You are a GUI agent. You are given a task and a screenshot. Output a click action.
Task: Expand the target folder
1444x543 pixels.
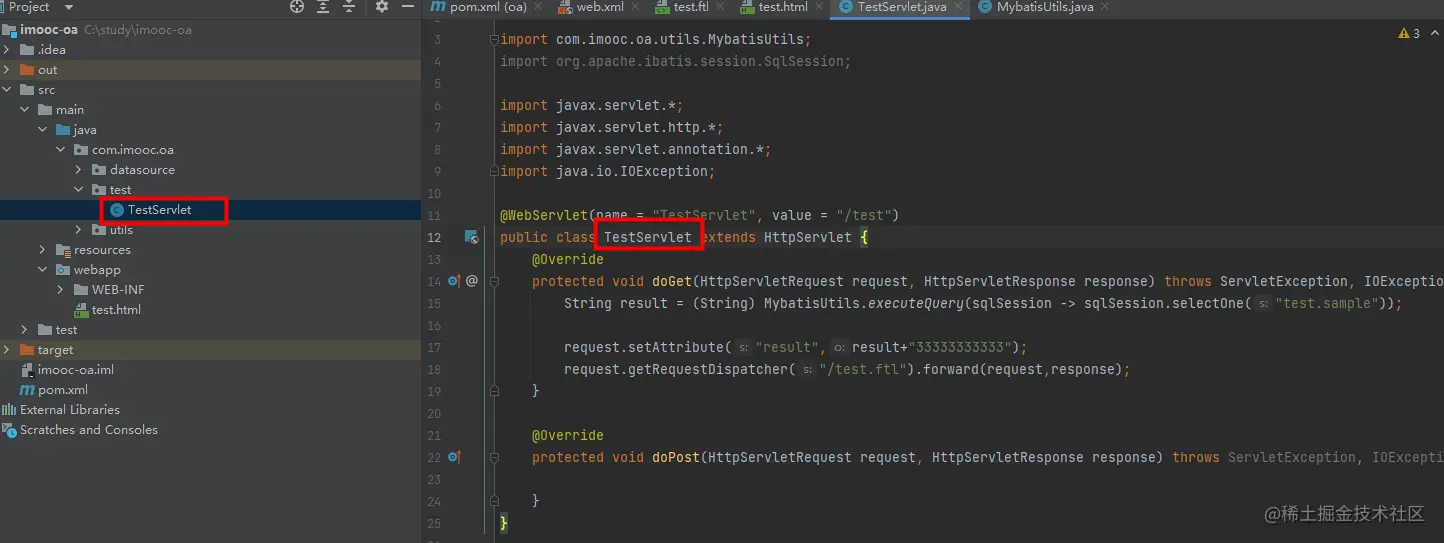[x=8, y=350]
